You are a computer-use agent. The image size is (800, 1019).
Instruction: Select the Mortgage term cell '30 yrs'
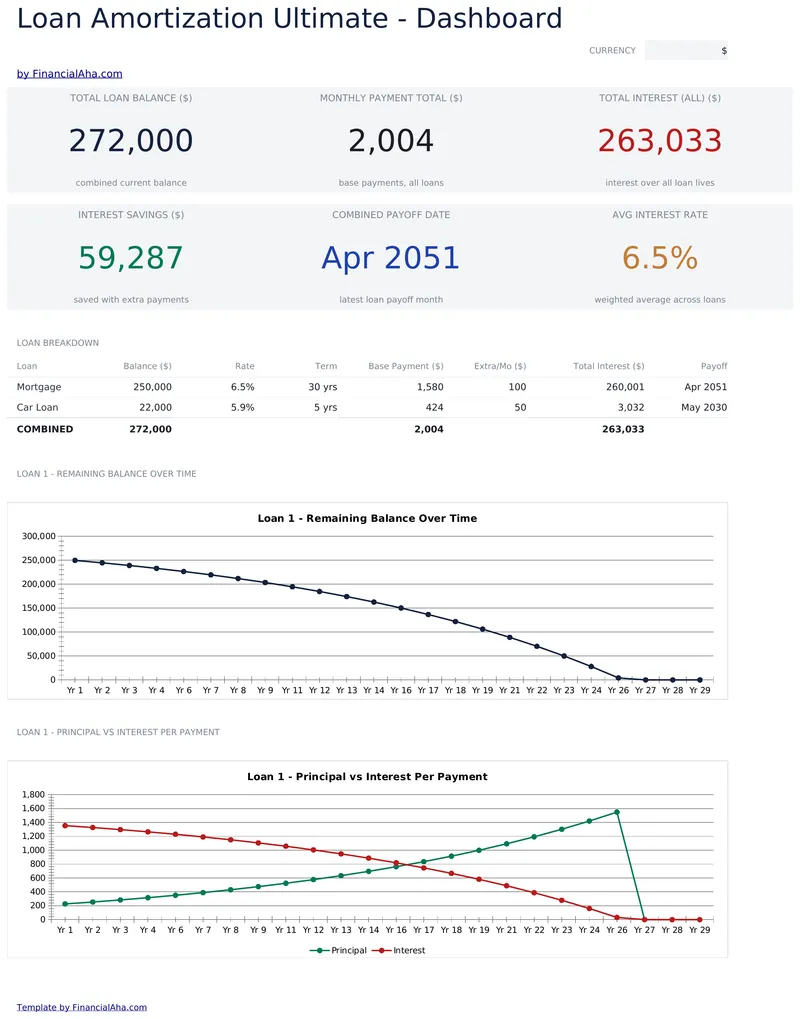point(323,387)
